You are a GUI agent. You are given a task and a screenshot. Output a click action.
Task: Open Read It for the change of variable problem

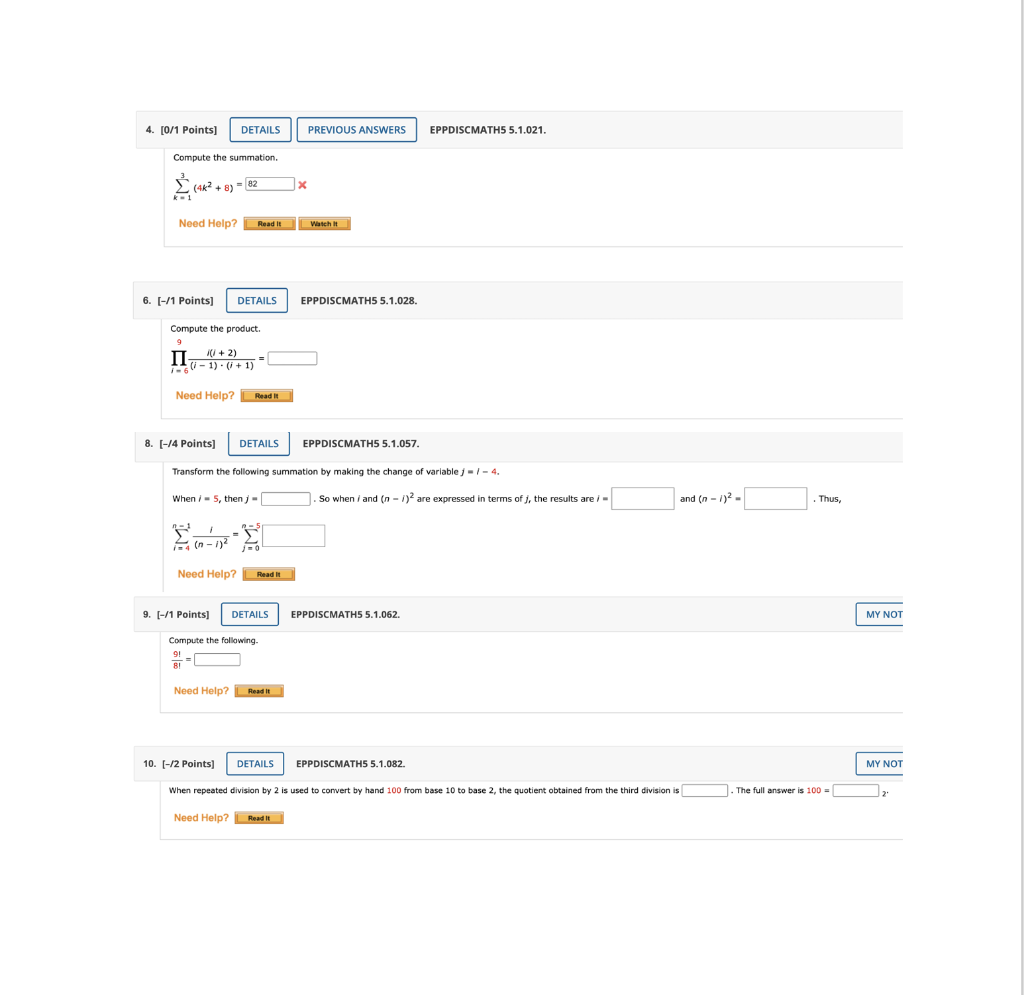(268, 574)
